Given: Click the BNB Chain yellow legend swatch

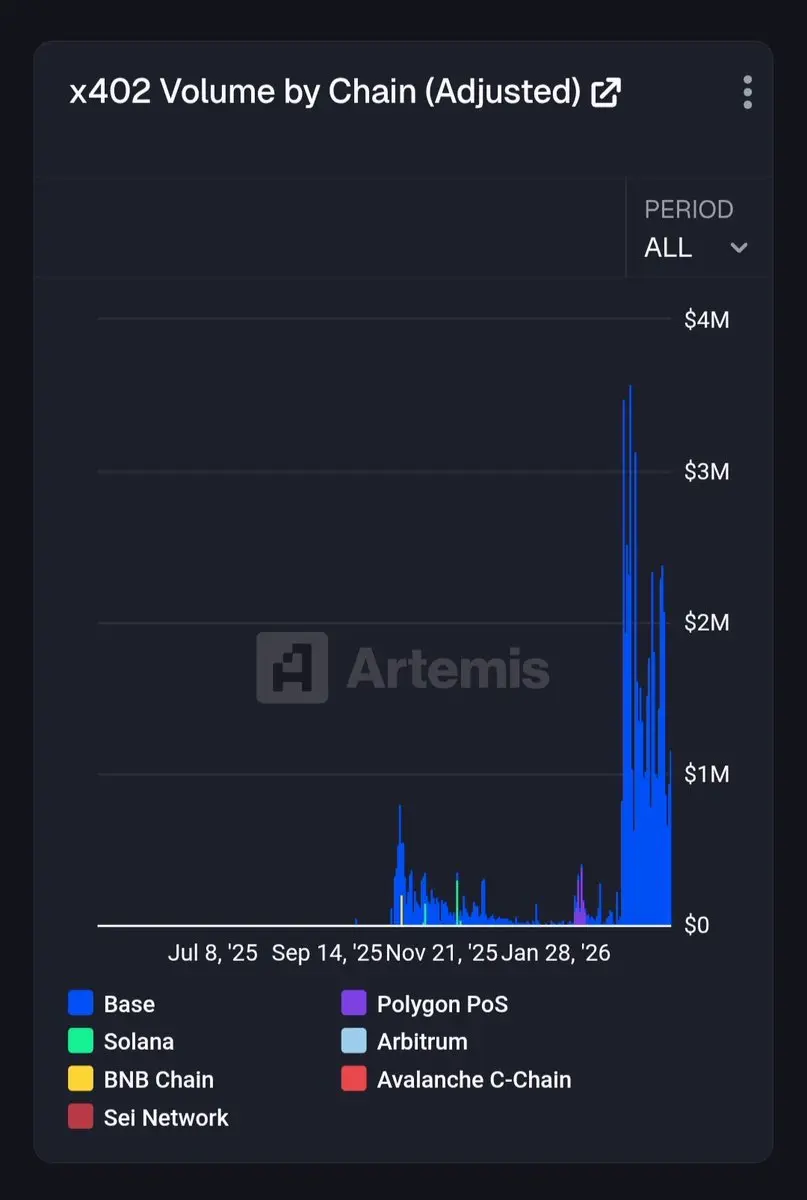Looking at the screenshot, I should [x=81, y=1079].
